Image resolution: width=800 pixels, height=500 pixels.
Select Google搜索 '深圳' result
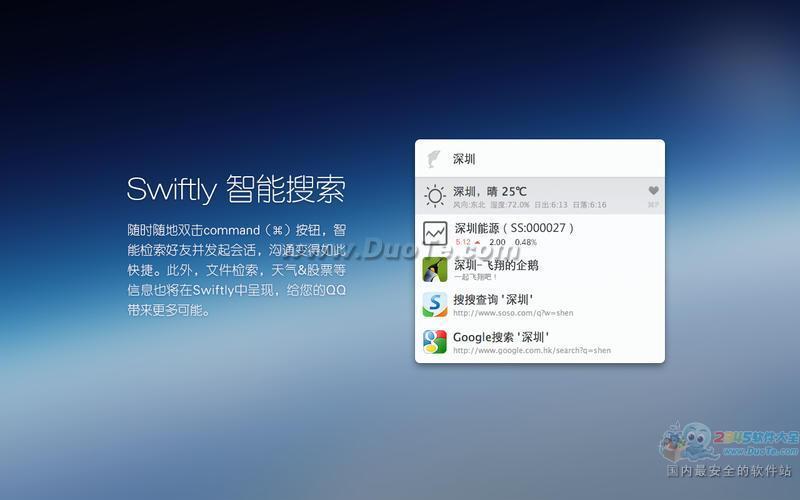(x=540, y=342)
